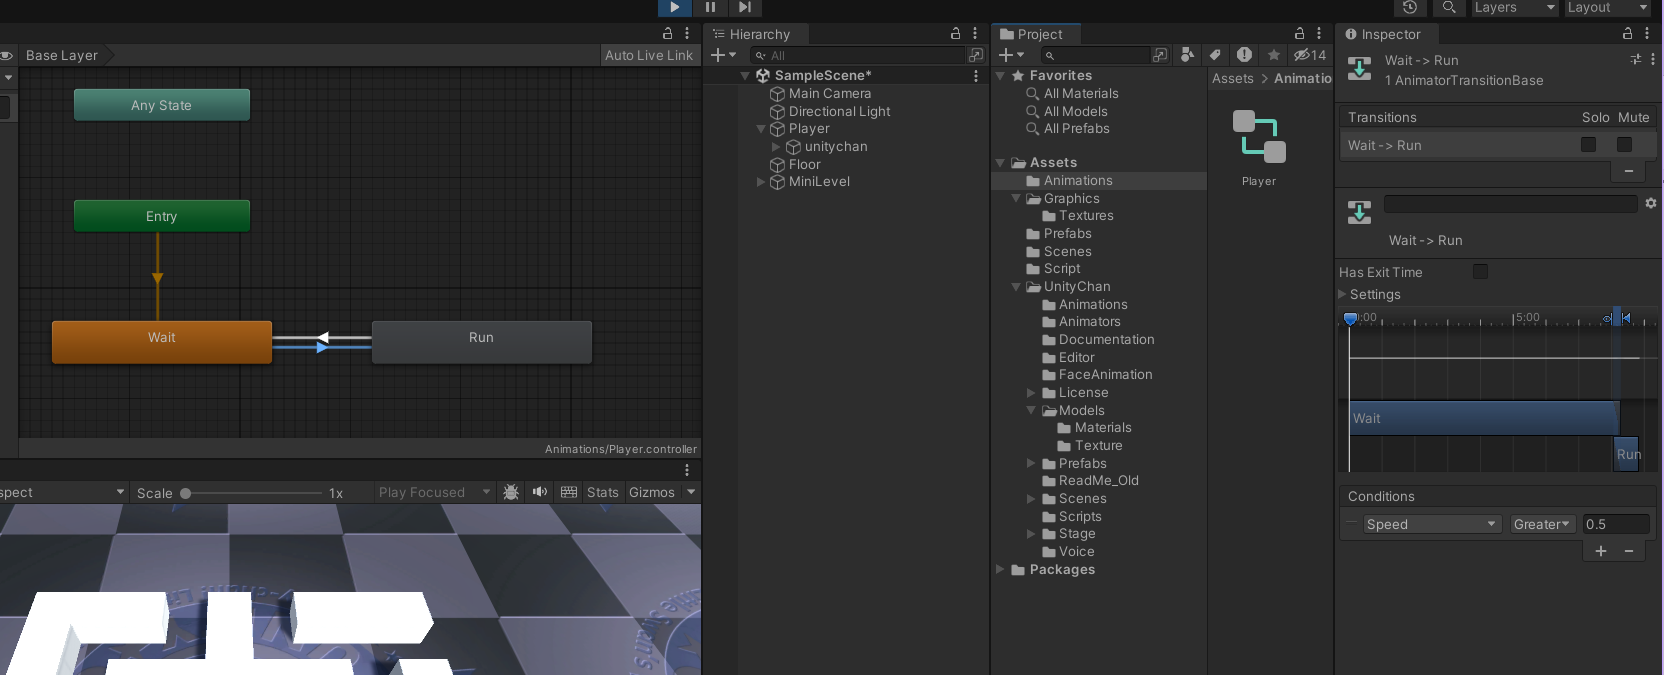Click the Search by Import Log Type icon

(1244, 55)
